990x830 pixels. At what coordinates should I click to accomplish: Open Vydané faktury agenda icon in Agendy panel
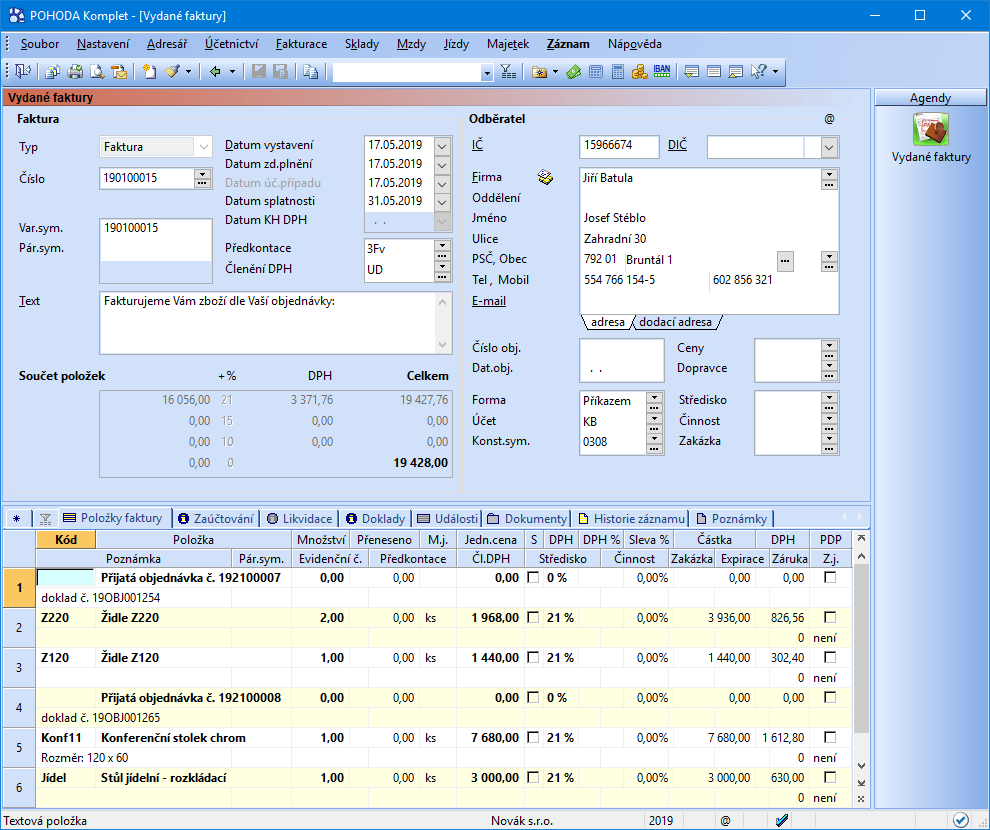(931, 129)
